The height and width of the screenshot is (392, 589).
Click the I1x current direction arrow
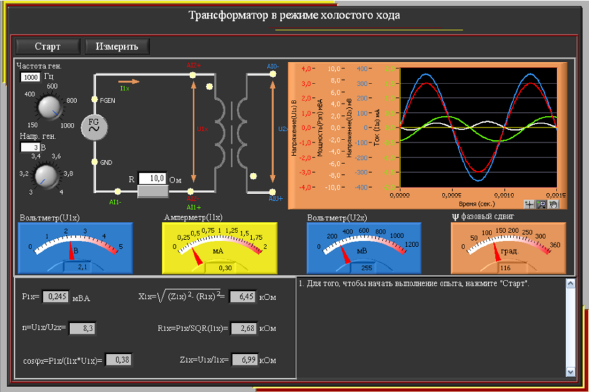pyautogui.click(x=129, y=81)
